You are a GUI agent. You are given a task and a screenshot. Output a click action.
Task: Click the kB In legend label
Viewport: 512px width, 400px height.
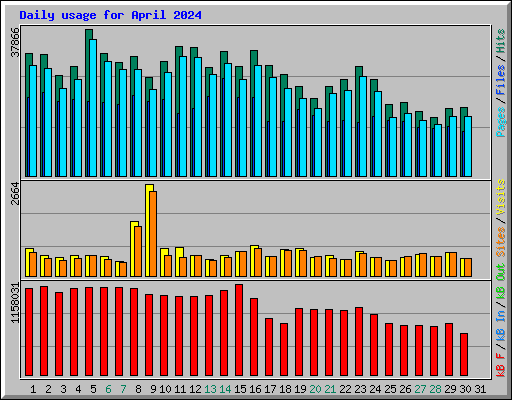[501, 325]
